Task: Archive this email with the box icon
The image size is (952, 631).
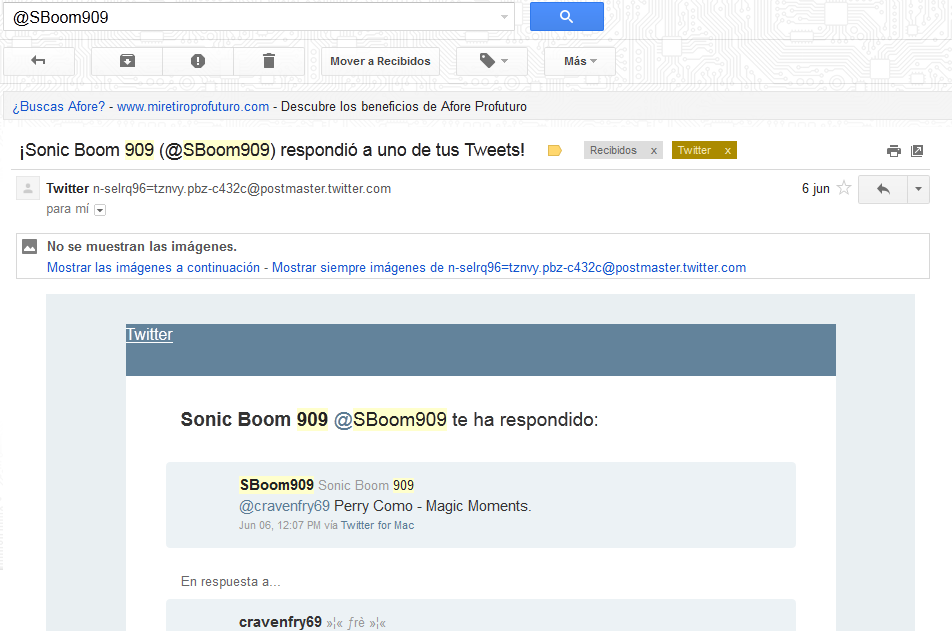Action: (127, 61)
